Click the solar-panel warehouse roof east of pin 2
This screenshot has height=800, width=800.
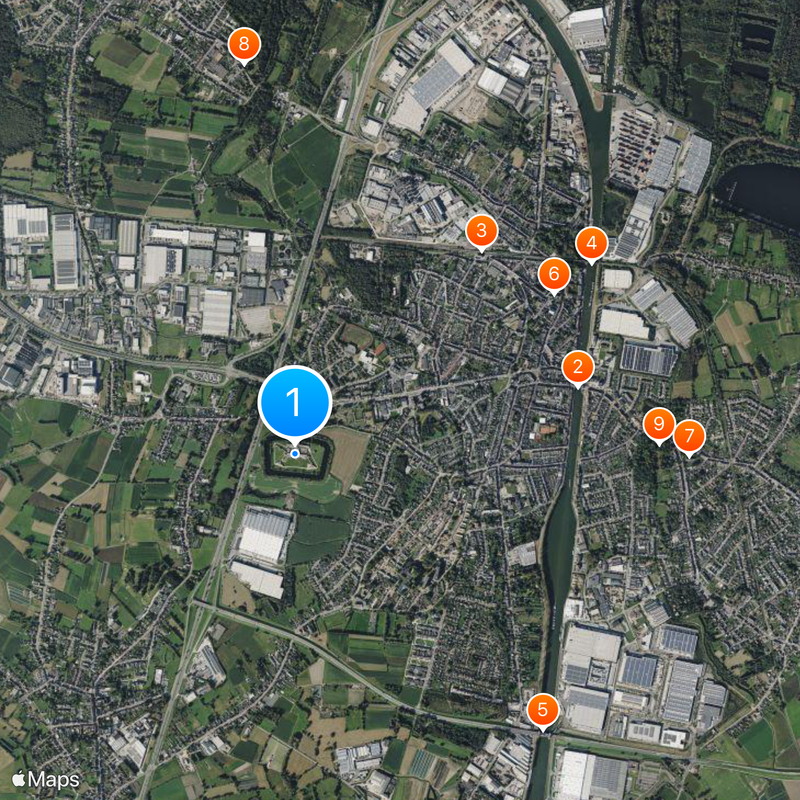click(x=648, y=359)
